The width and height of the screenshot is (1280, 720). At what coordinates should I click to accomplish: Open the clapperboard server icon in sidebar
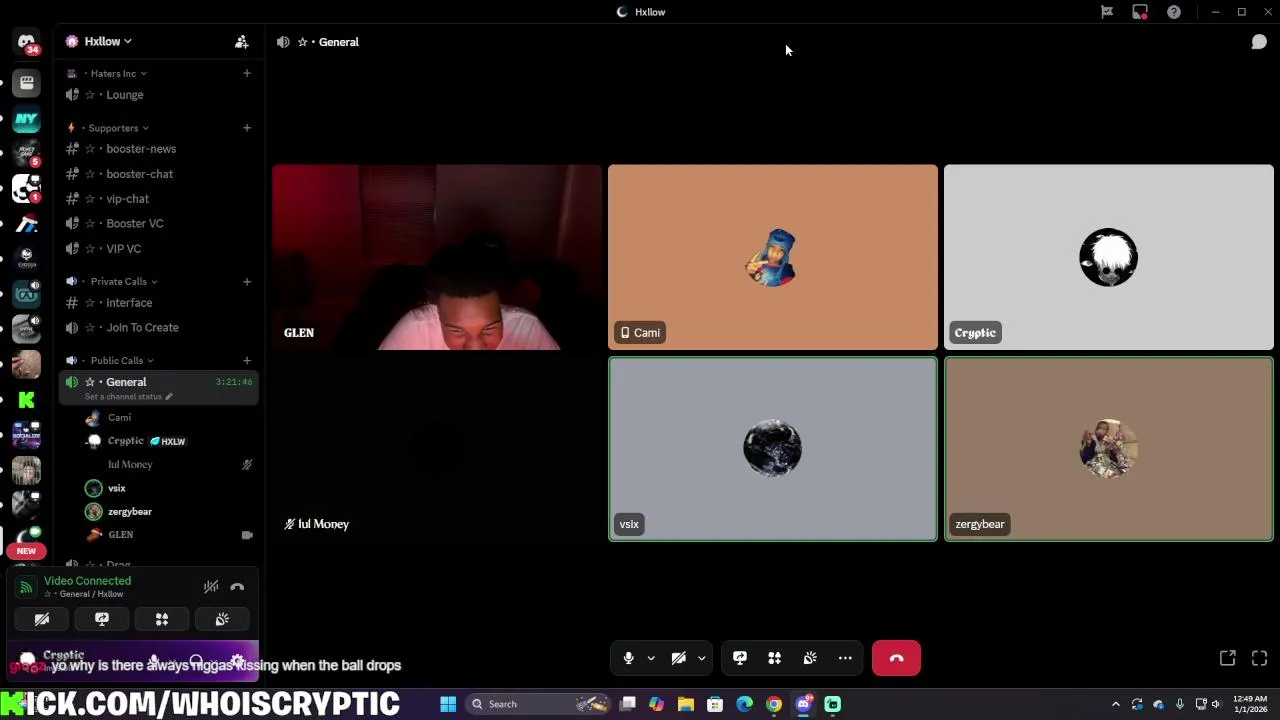(x=27, y=83)
